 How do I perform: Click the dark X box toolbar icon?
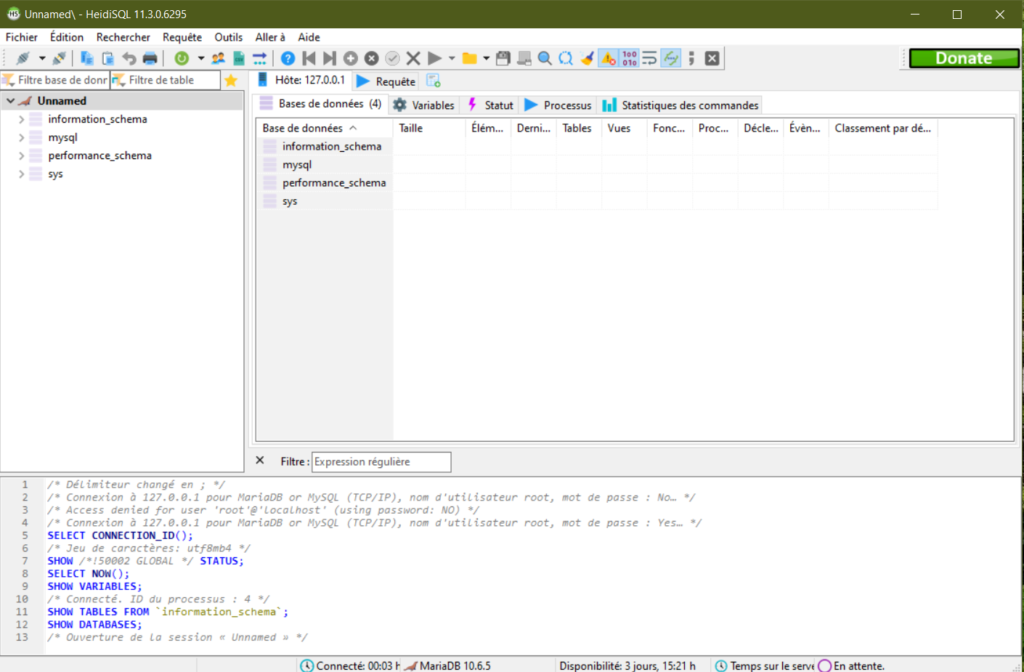[712, 58]
